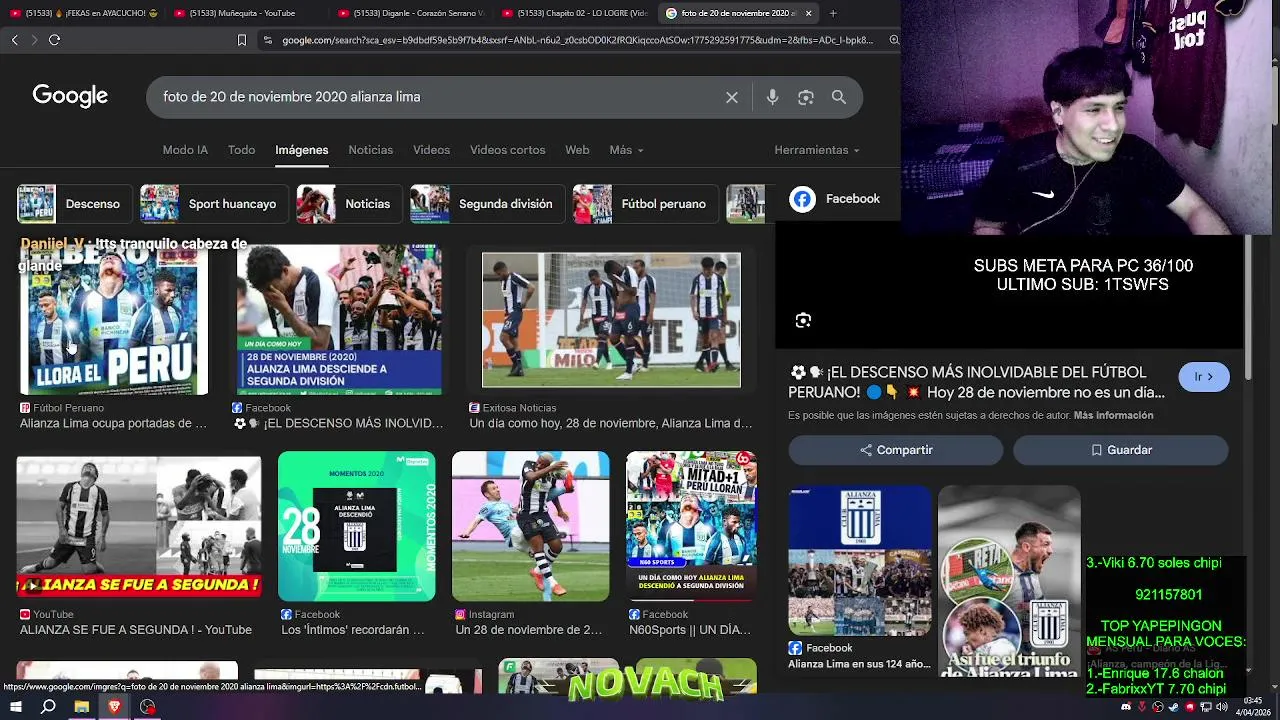
Task: Open File Explorer from taskbar
Action: tap(81, 707)
